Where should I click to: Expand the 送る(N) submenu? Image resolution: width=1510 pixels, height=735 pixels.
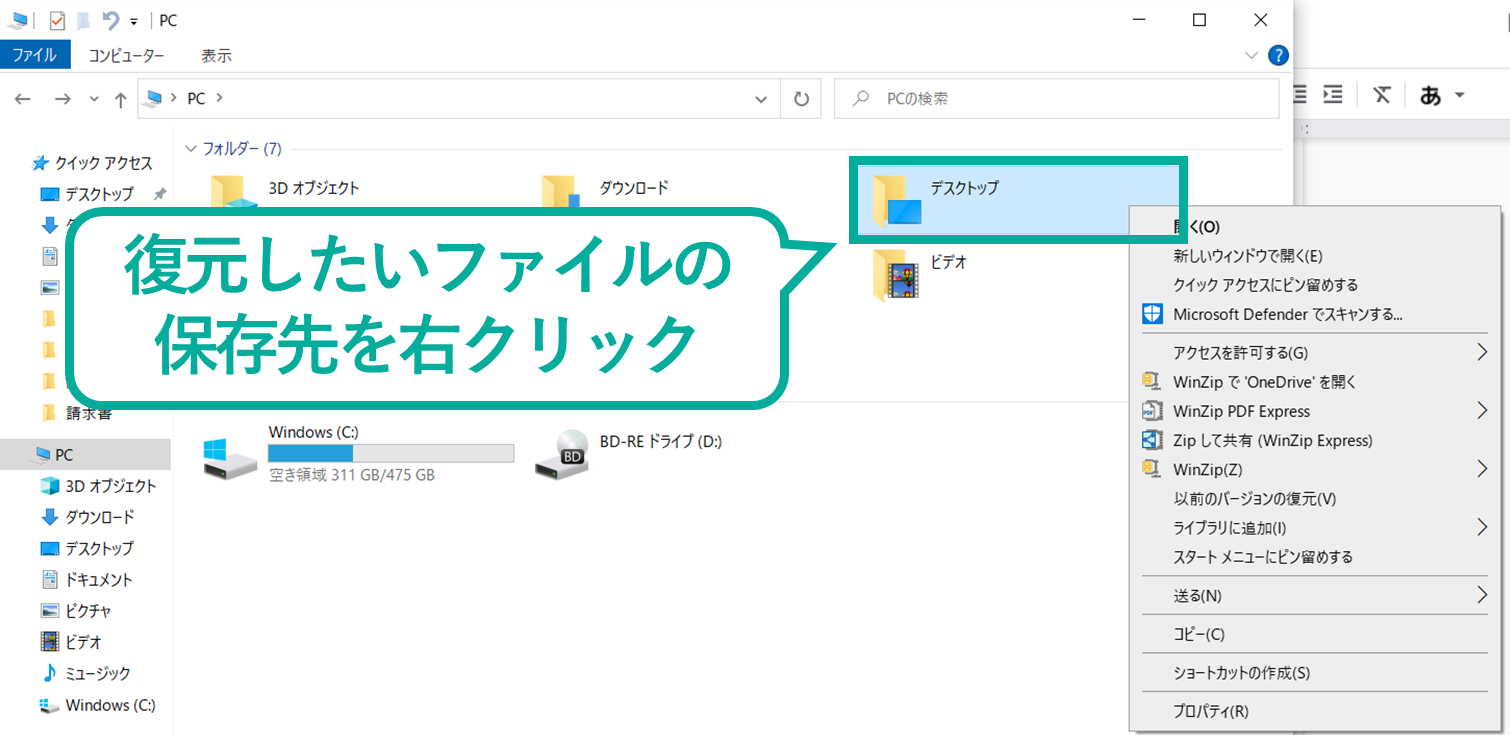(x=1250, y=595)
